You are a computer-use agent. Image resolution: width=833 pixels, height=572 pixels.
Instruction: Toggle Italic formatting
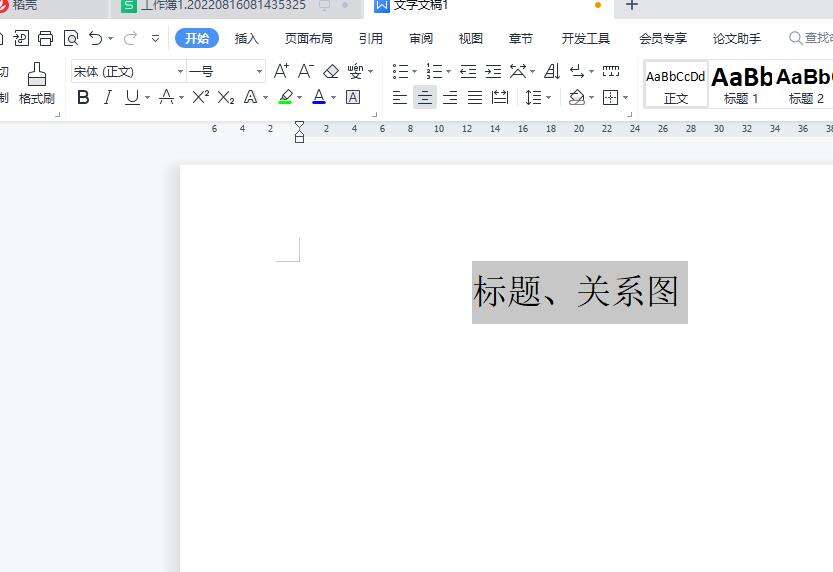(x=108, y=97)
